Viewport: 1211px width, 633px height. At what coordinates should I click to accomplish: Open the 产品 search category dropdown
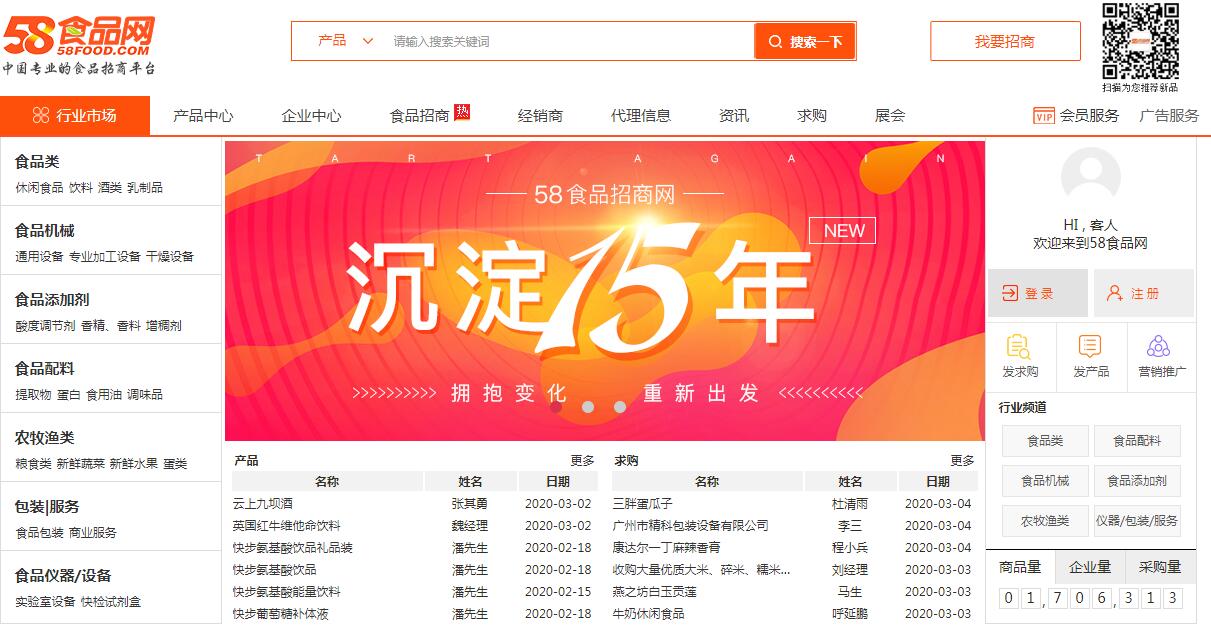pyautogui.click(x=345, y=41)
